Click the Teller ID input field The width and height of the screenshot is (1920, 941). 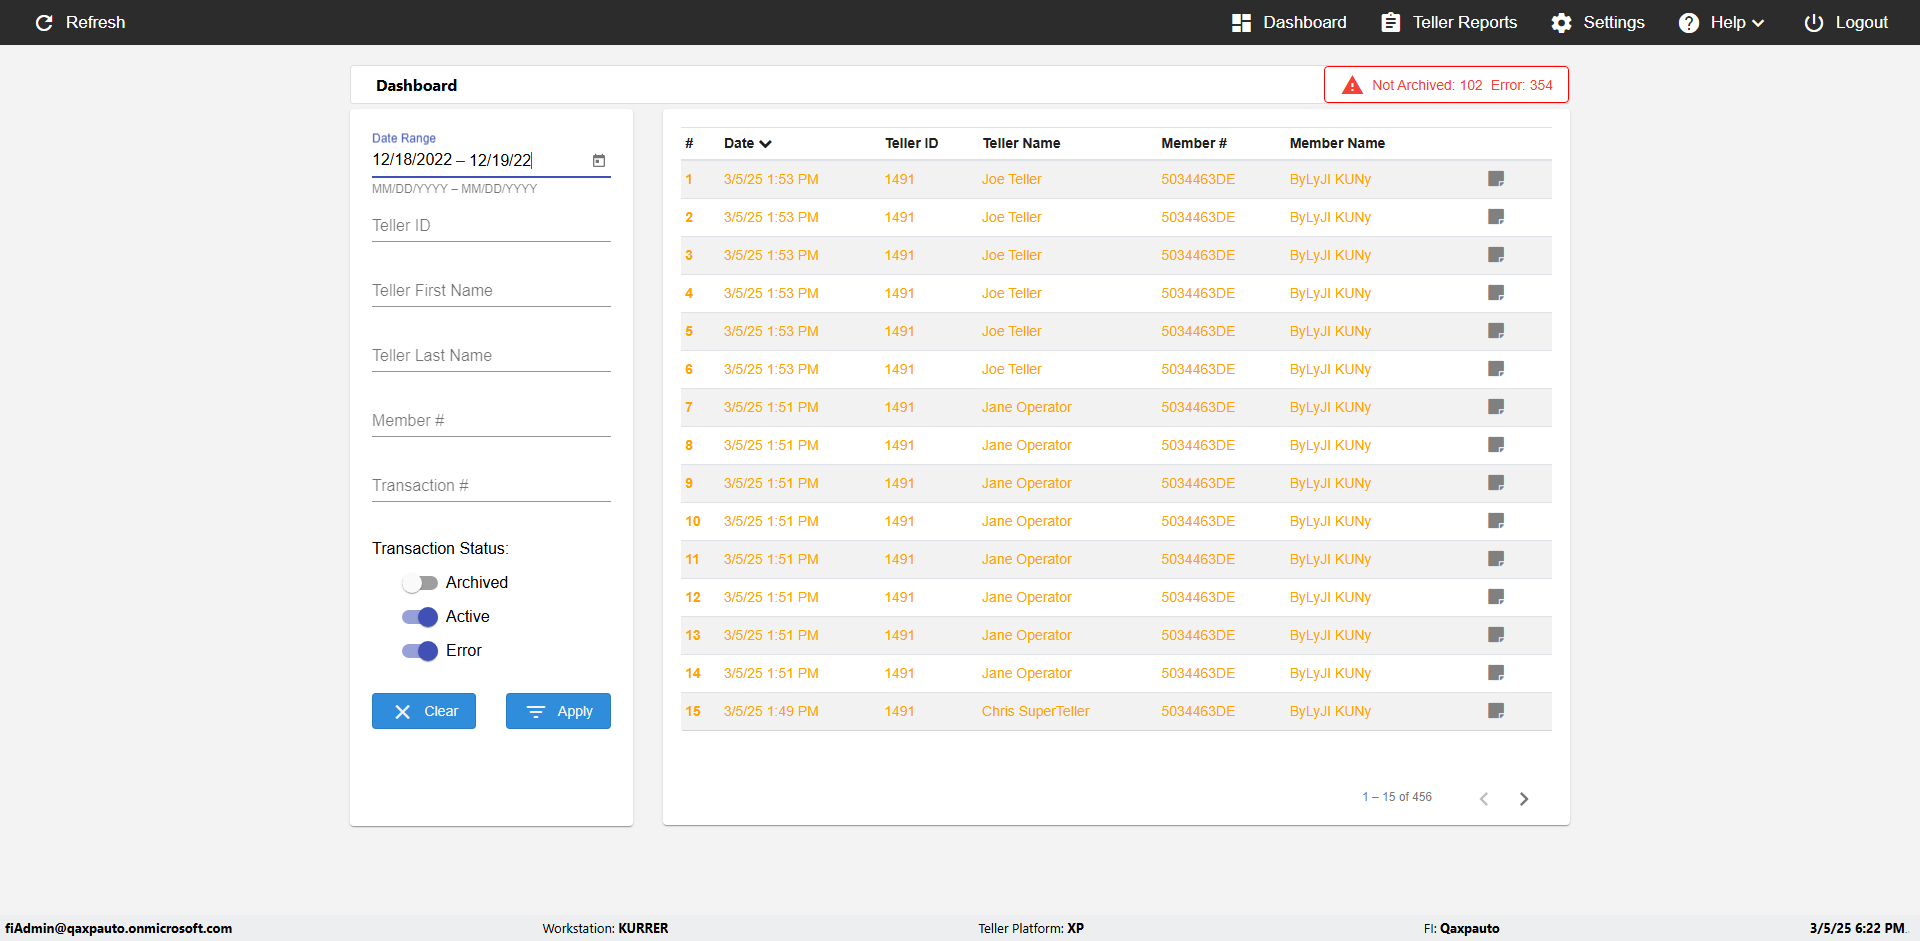click(491, 226)
